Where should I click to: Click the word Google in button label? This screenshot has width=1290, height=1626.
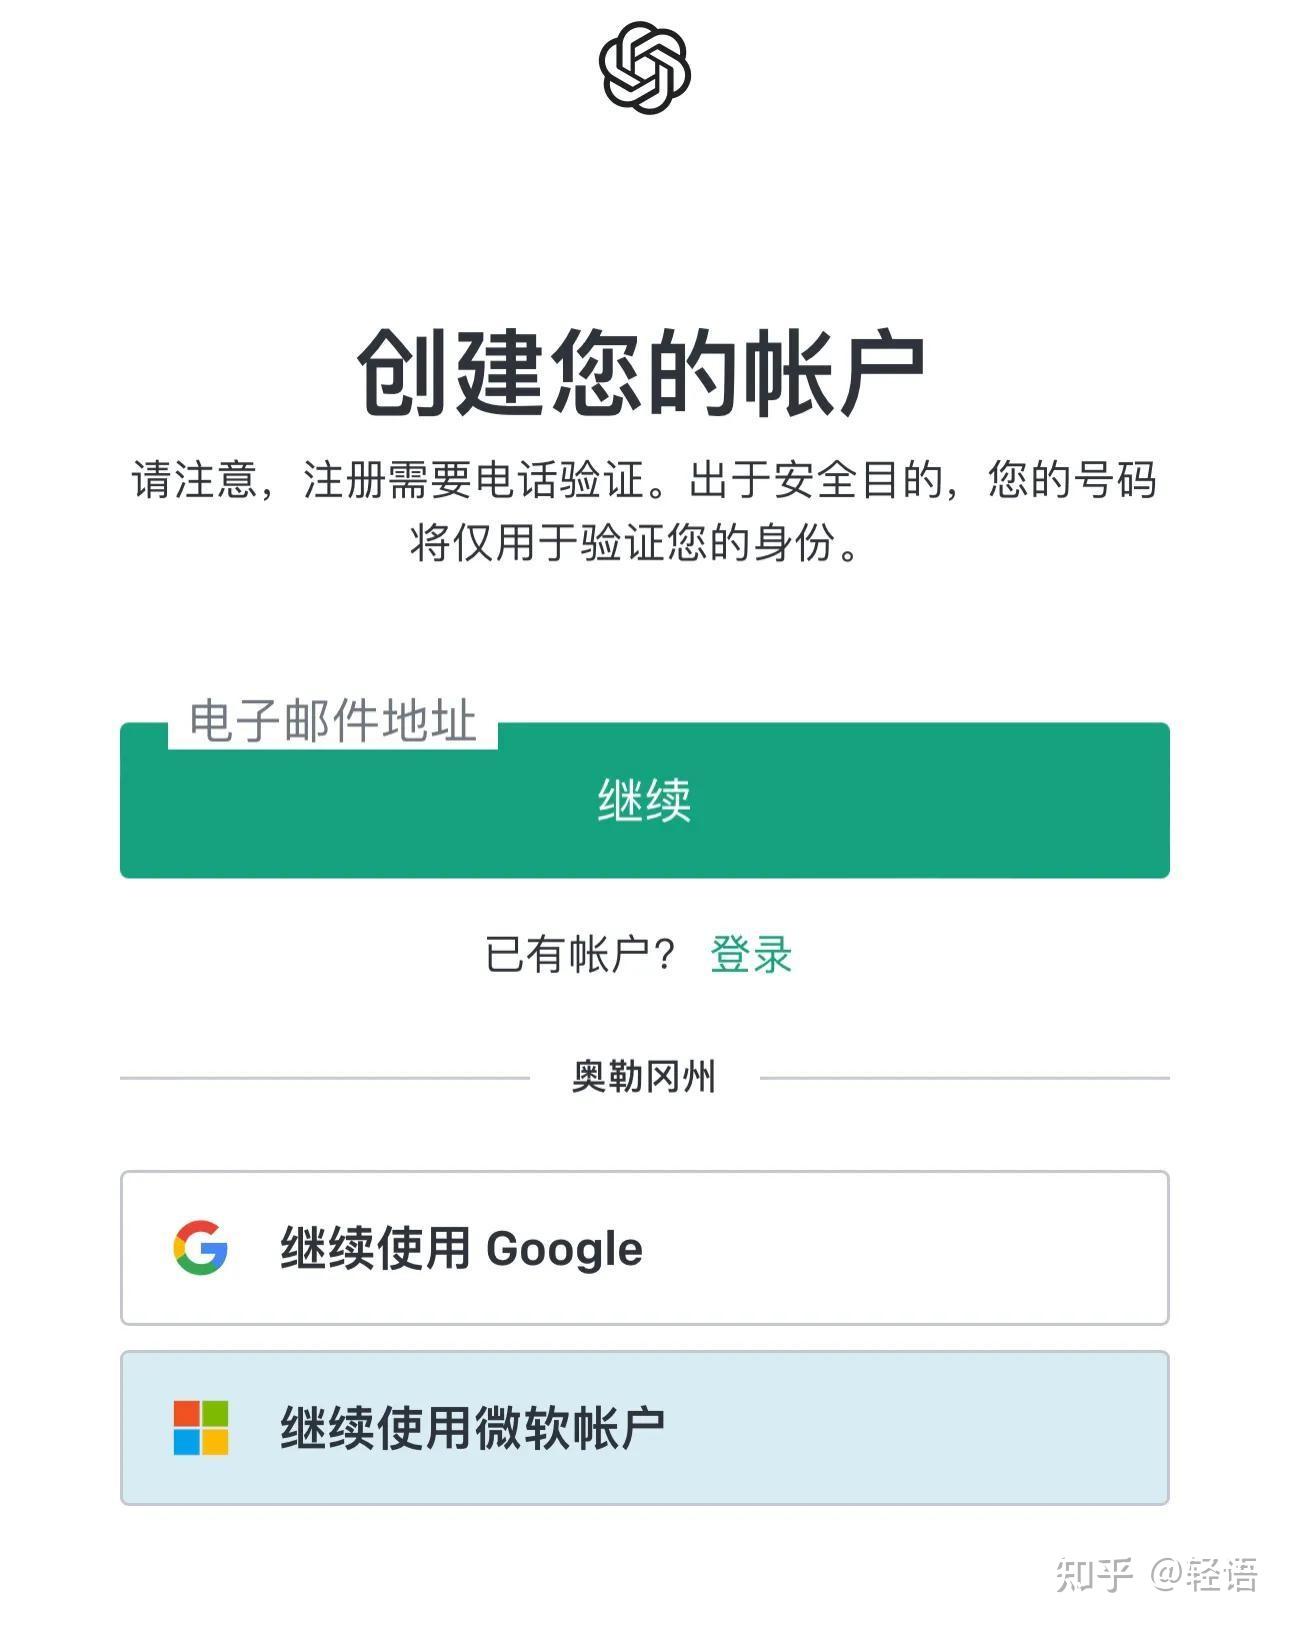pyautogui.click(x=564, y=1249)
